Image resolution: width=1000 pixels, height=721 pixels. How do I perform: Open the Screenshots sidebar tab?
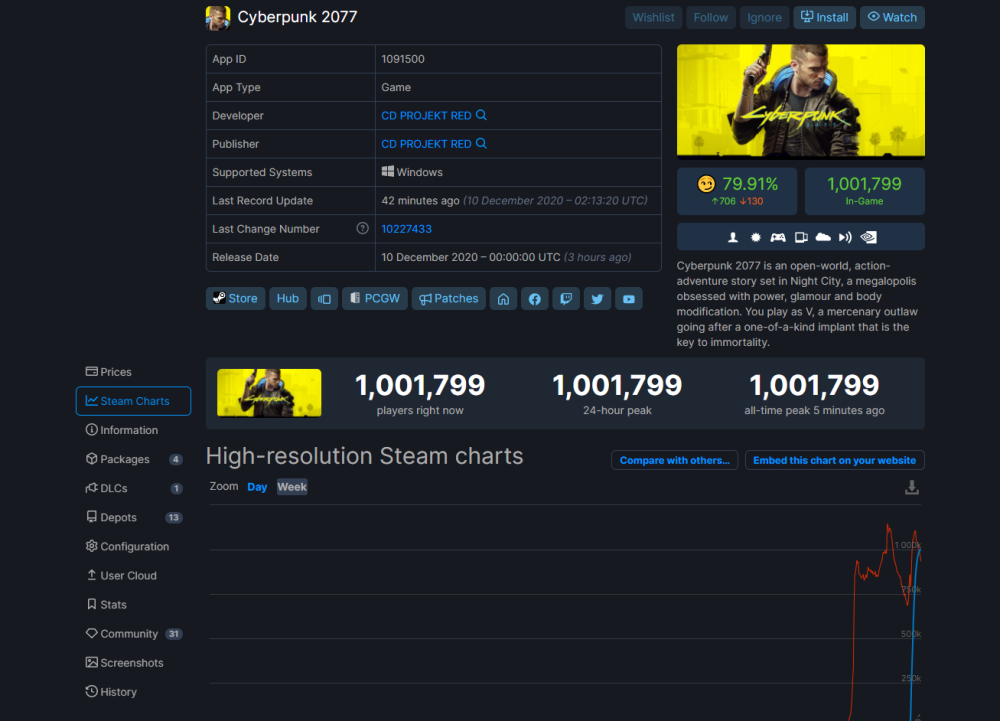133,663
